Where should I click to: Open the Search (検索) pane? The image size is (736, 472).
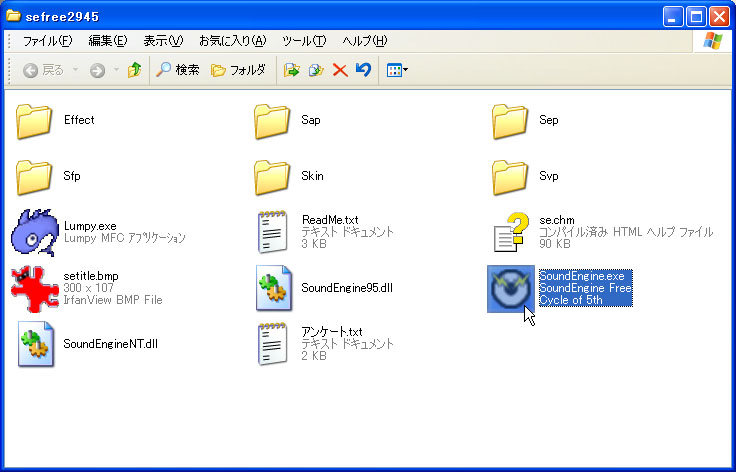pos(177,70)
